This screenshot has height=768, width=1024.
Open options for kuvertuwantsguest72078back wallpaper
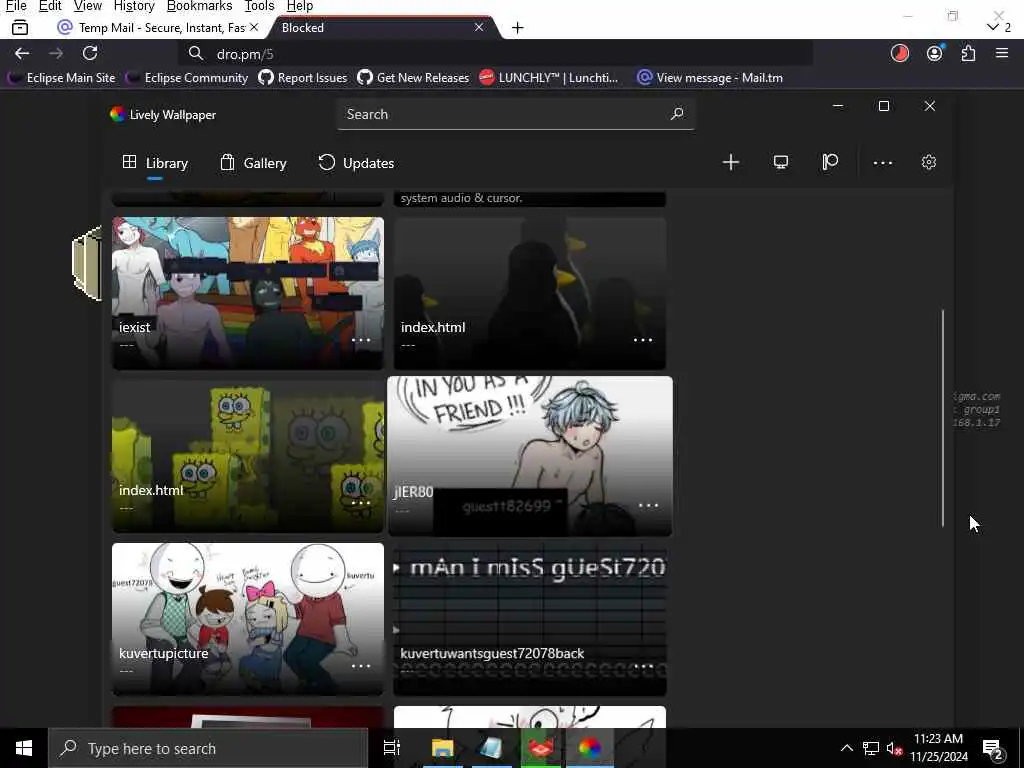pos(643,666)
